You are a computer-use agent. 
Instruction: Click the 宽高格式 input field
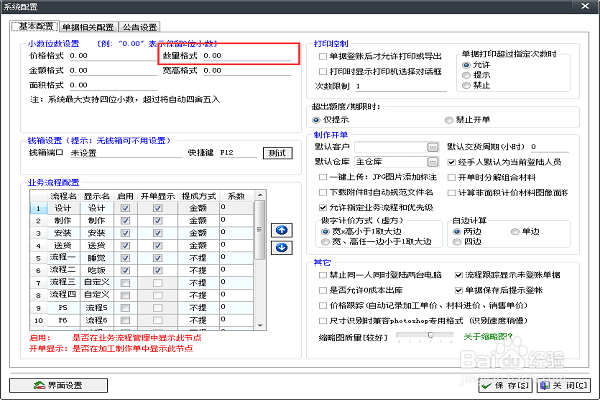(247, 71)
